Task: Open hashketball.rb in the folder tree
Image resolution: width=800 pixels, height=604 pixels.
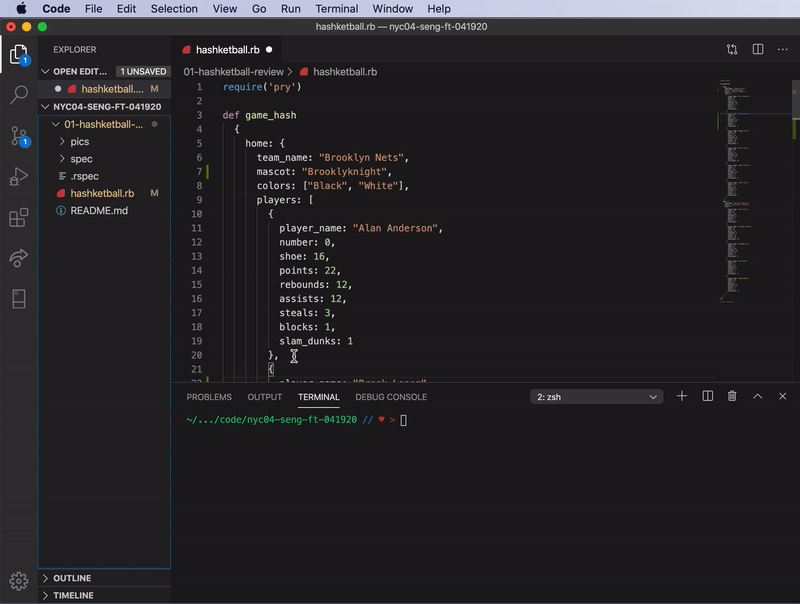Action: click(104, 193)
